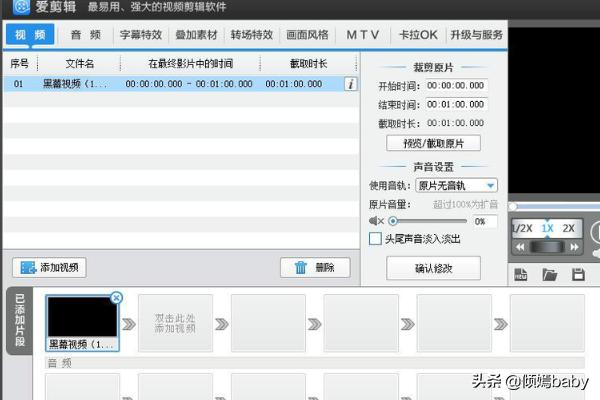Viewport: 600px width, 400px height.
Task: Click the open project folder icon
Action: [x=549, y=274]
